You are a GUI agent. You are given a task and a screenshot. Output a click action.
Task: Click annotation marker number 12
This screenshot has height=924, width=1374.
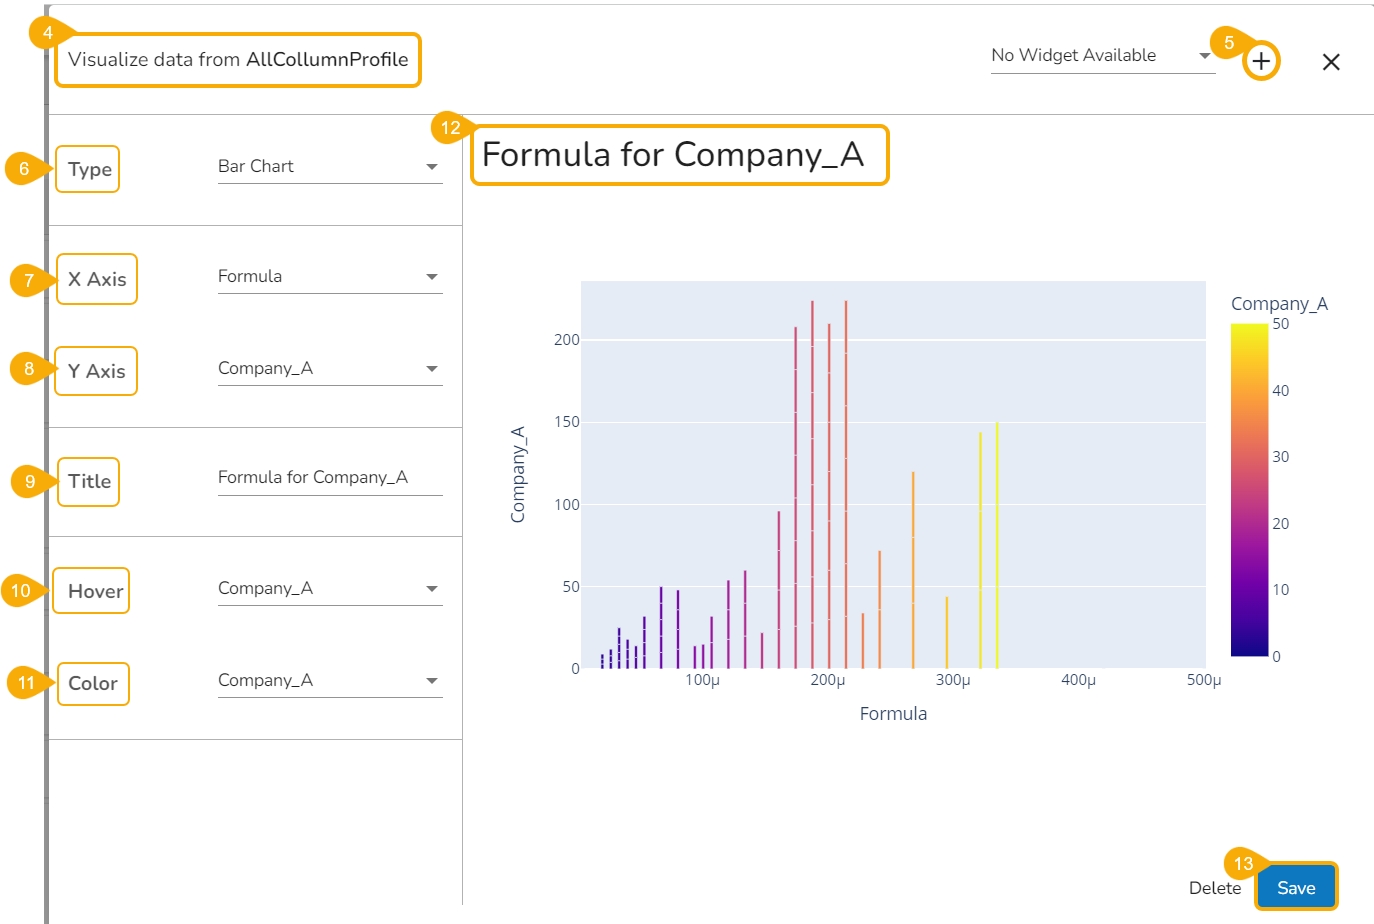[451, 127]
